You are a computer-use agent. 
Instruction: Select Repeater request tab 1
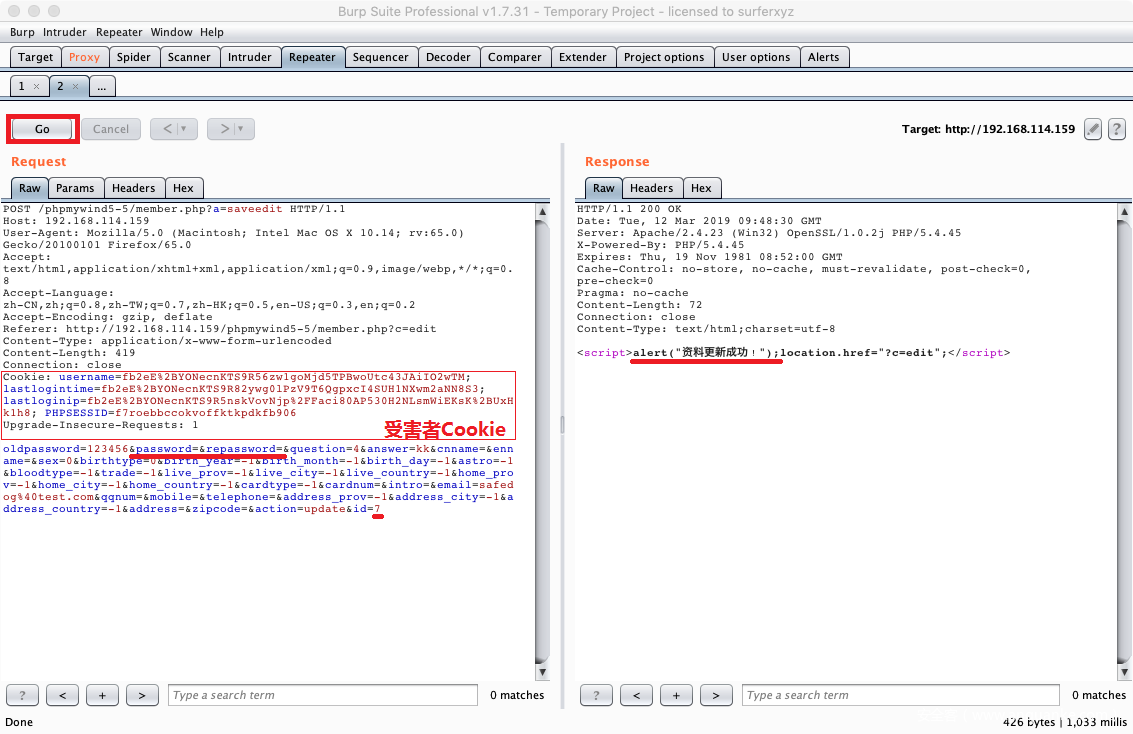tap(22, 86)
